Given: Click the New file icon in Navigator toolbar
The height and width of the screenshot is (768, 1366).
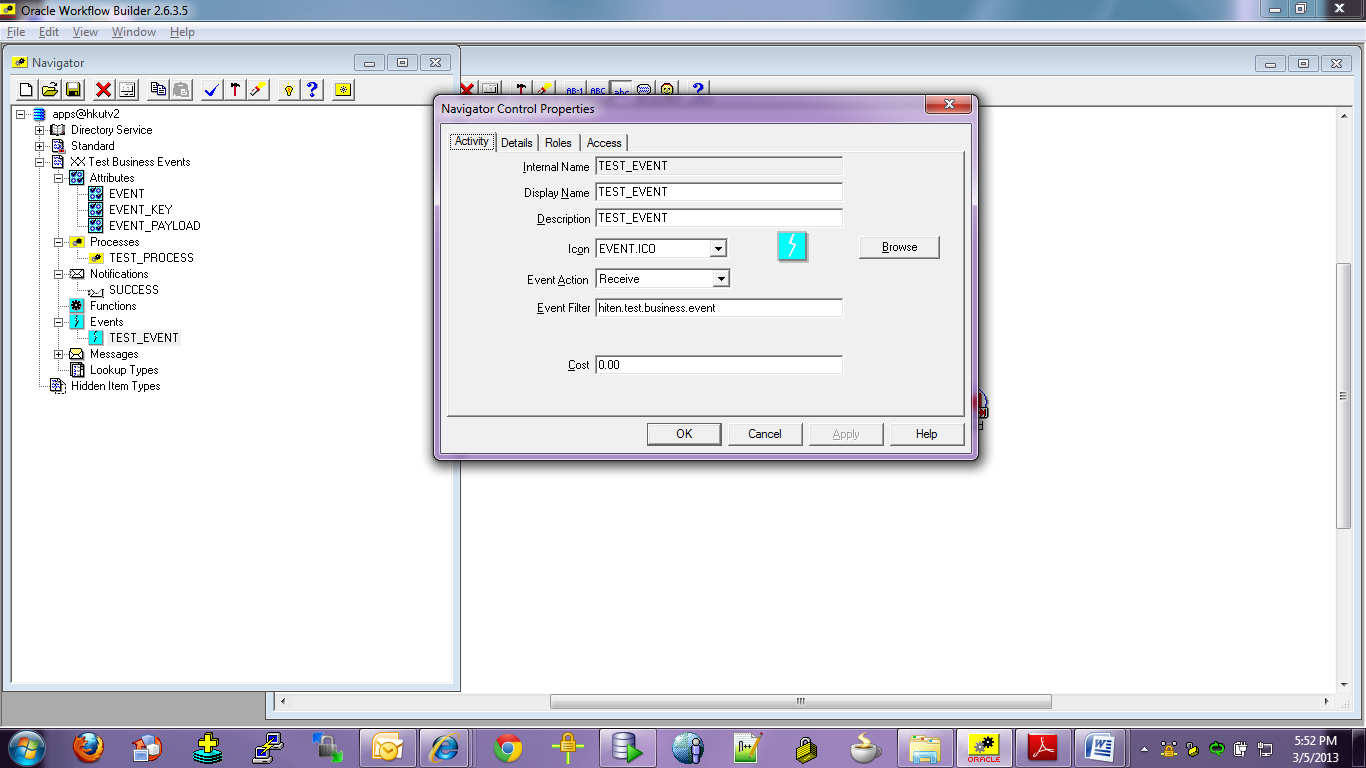Looking at the screenshot, I should click(27, 90).
